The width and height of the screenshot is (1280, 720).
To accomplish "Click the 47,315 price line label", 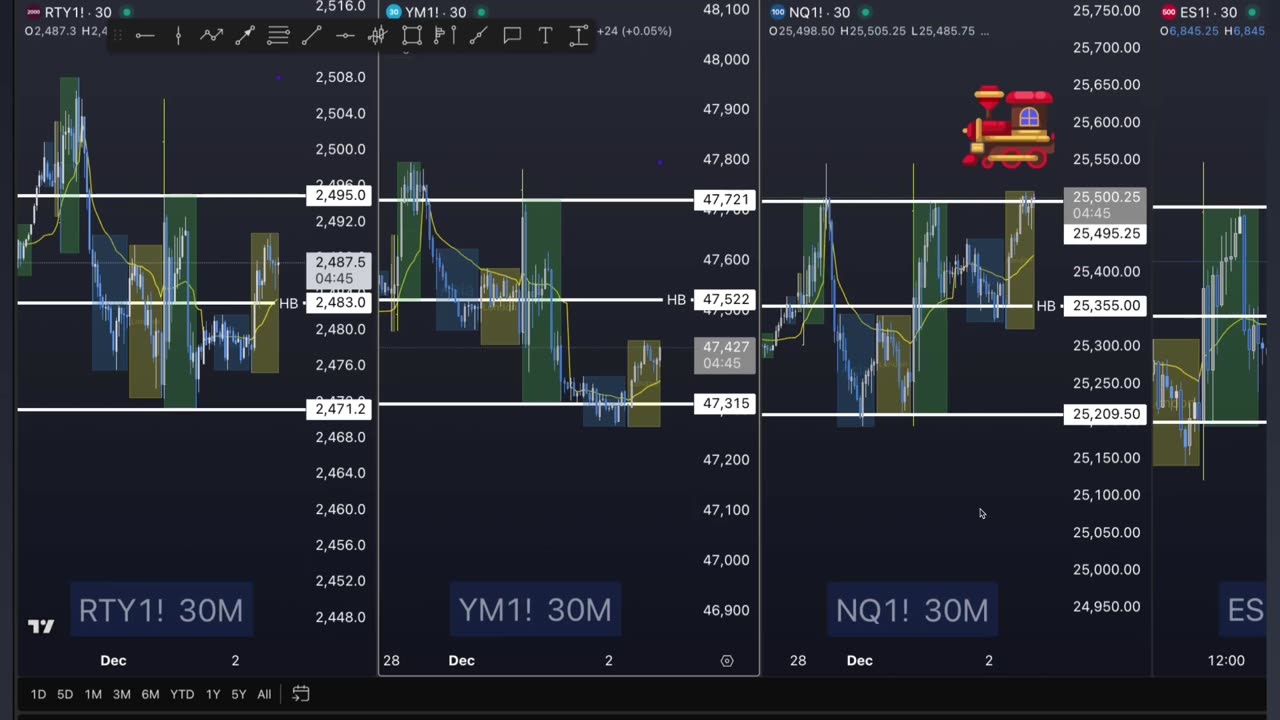I will point(725,404).
